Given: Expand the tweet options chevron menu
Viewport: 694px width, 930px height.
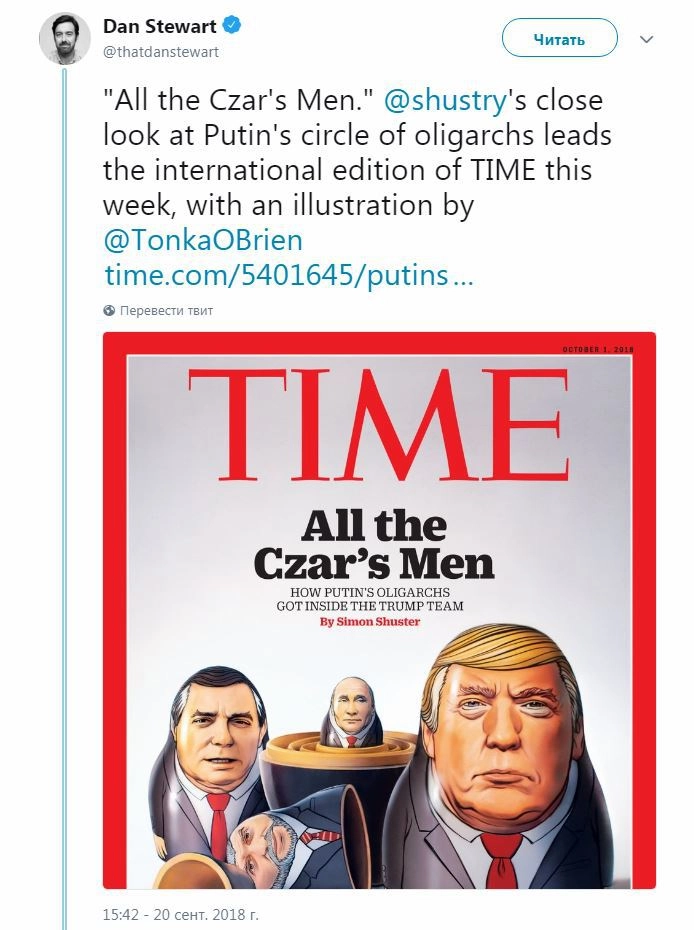Looking at the screenshot, I should [x=646, y=40].
